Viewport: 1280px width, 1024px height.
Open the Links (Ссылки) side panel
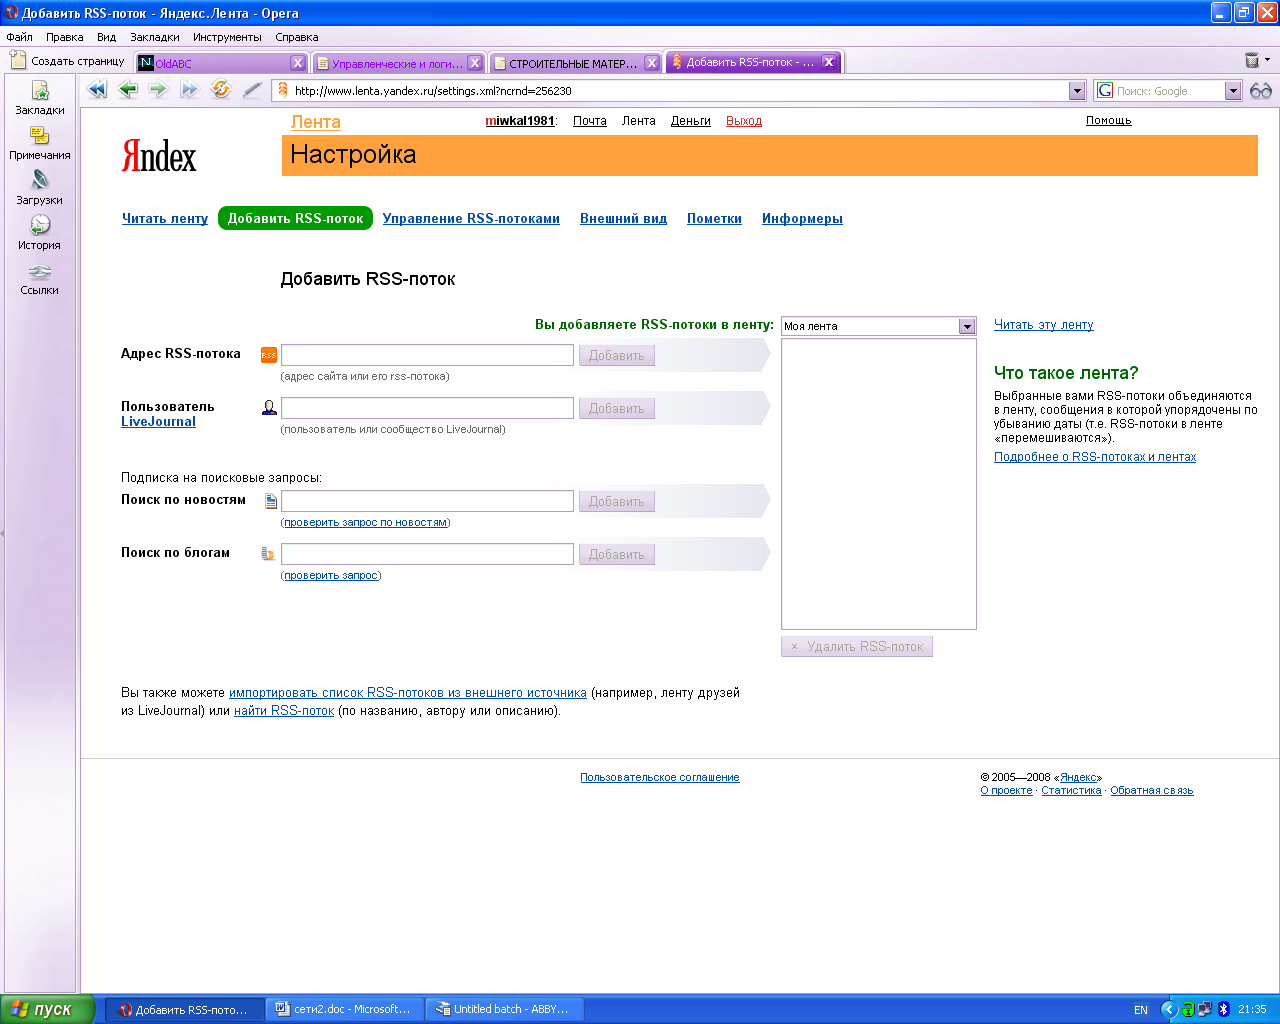click(40, 278)
